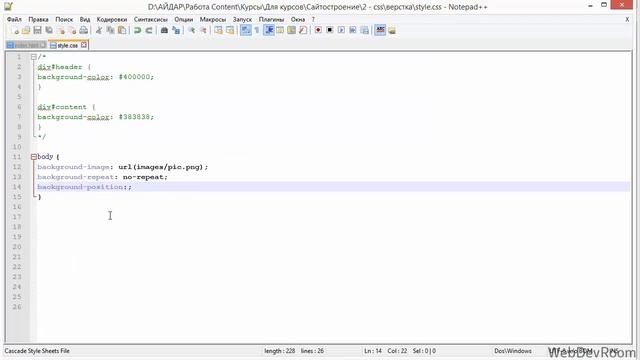Viewport: 640px width, 360px height.
Task: Start macro recording with red dot
Action: click(x=318, y=30)
